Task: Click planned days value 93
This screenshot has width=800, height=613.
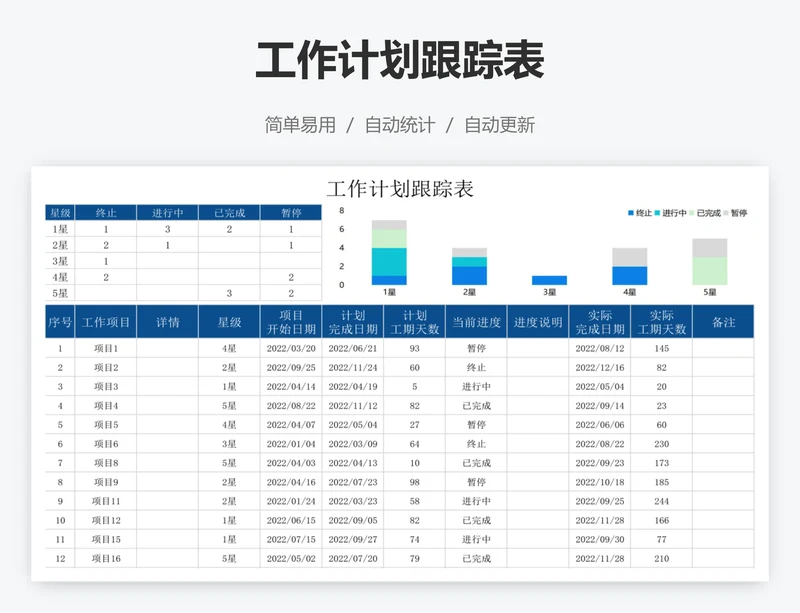Action: pos(414,348)
